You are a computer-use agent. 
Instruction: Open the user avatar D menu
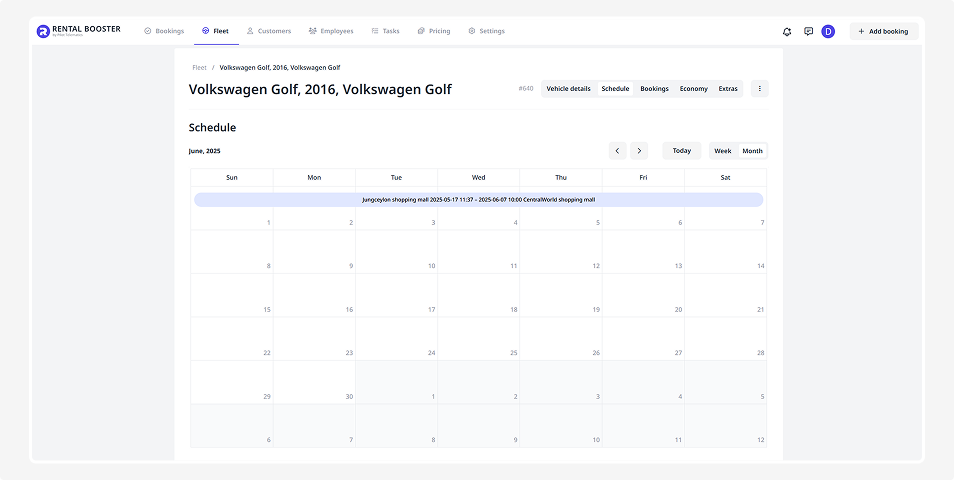point(828,31)
